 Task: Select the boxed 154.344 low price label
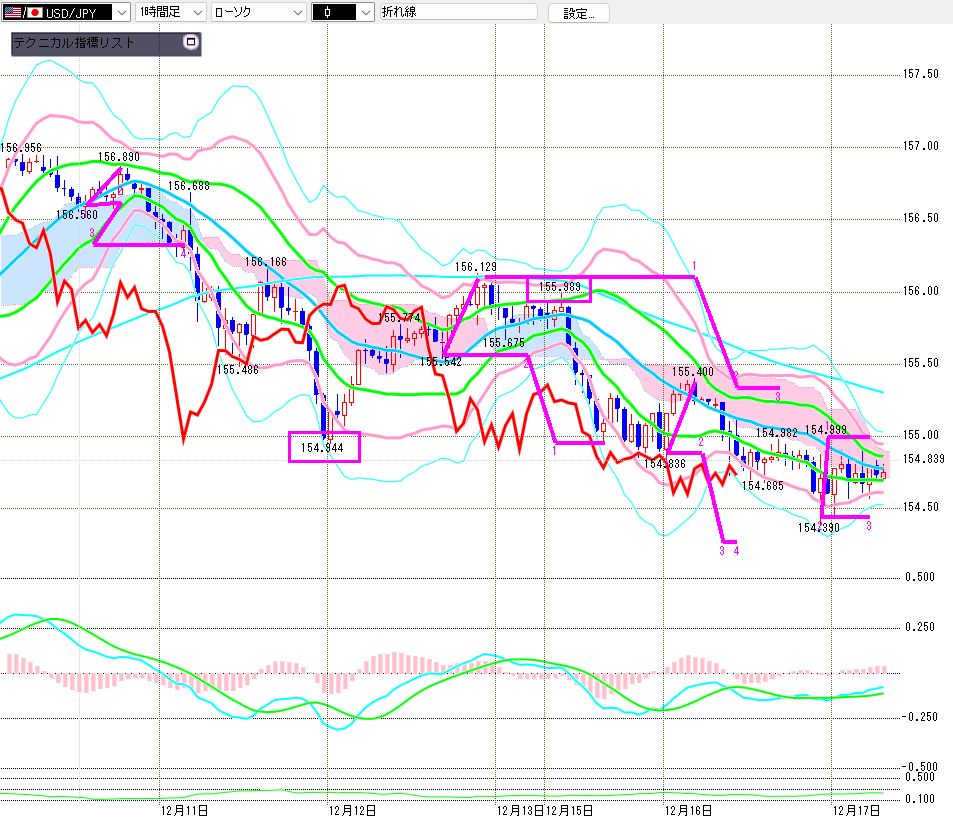(x=322, y=447)
